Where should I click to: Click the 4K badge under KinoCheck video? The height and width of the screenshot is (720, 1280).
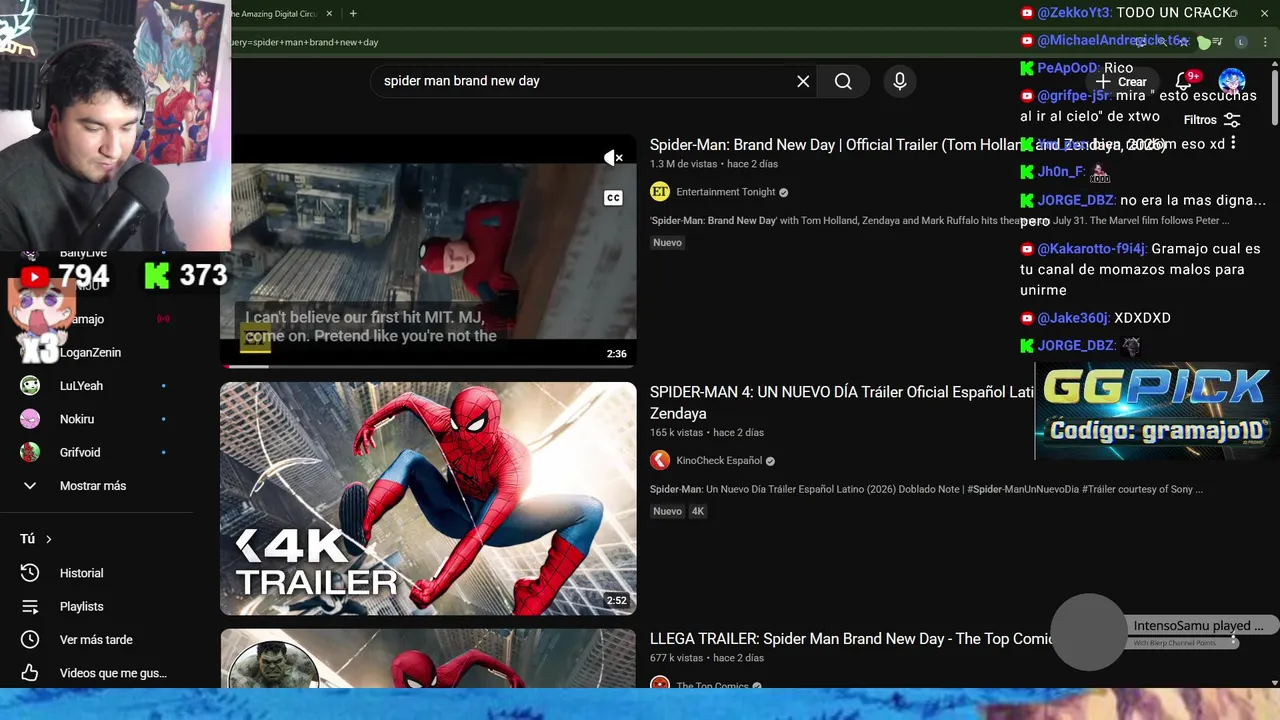click(x=698, y=511)
